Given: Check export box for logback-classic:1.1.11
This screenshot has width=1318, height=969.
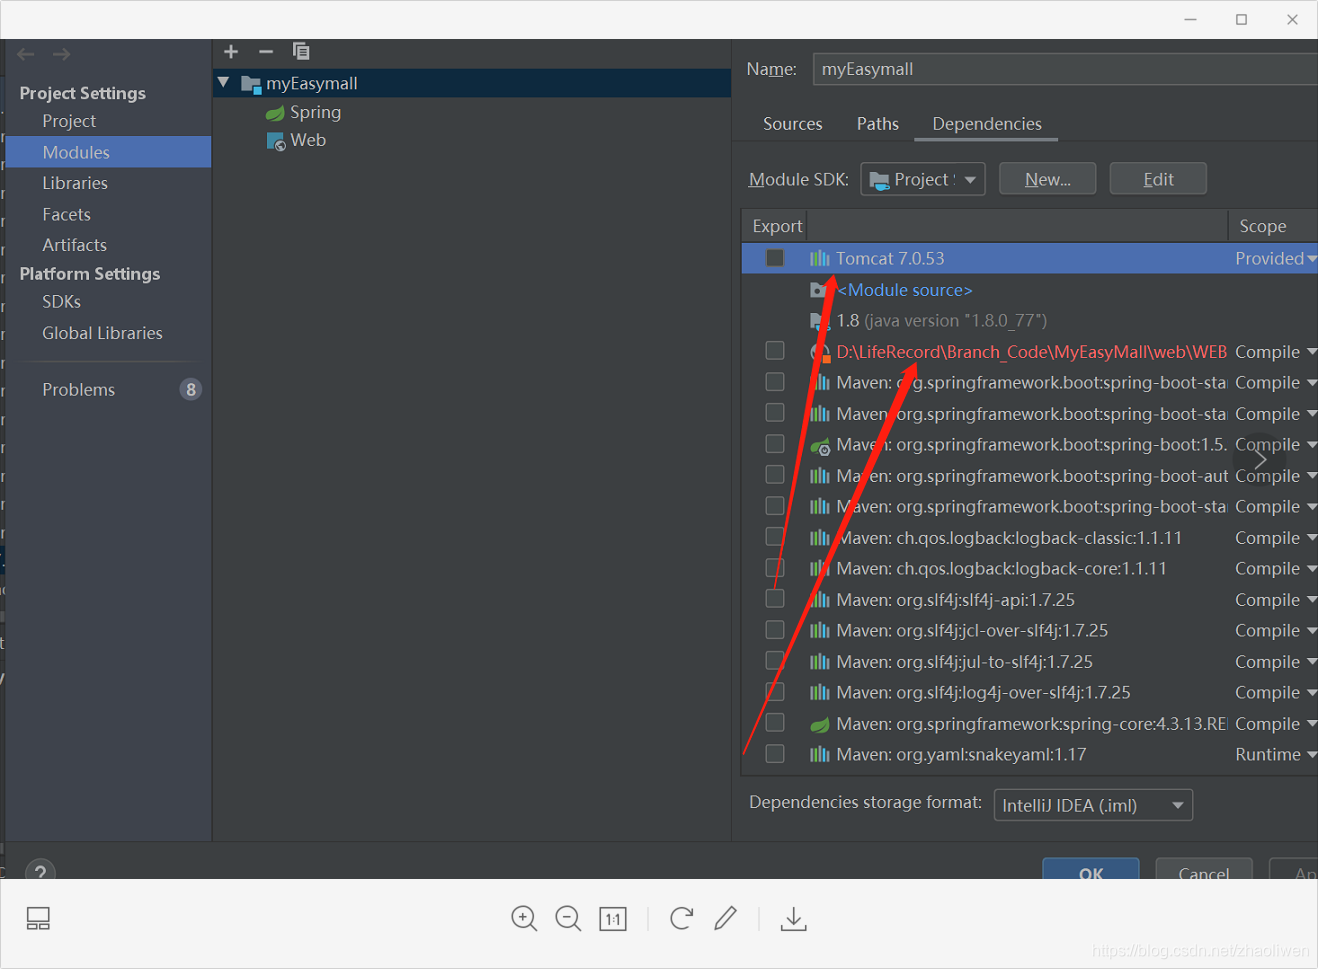Looking at the screenshot, I should [x=775, y=537].
